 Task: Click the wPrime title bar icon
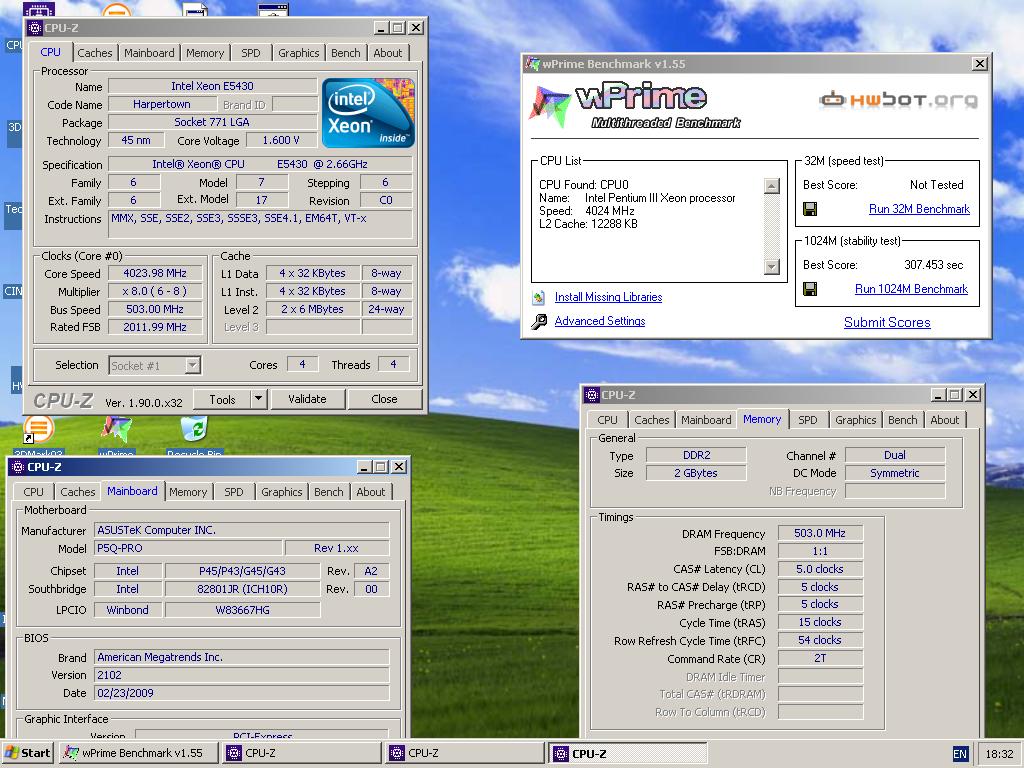tap(533, 64)
